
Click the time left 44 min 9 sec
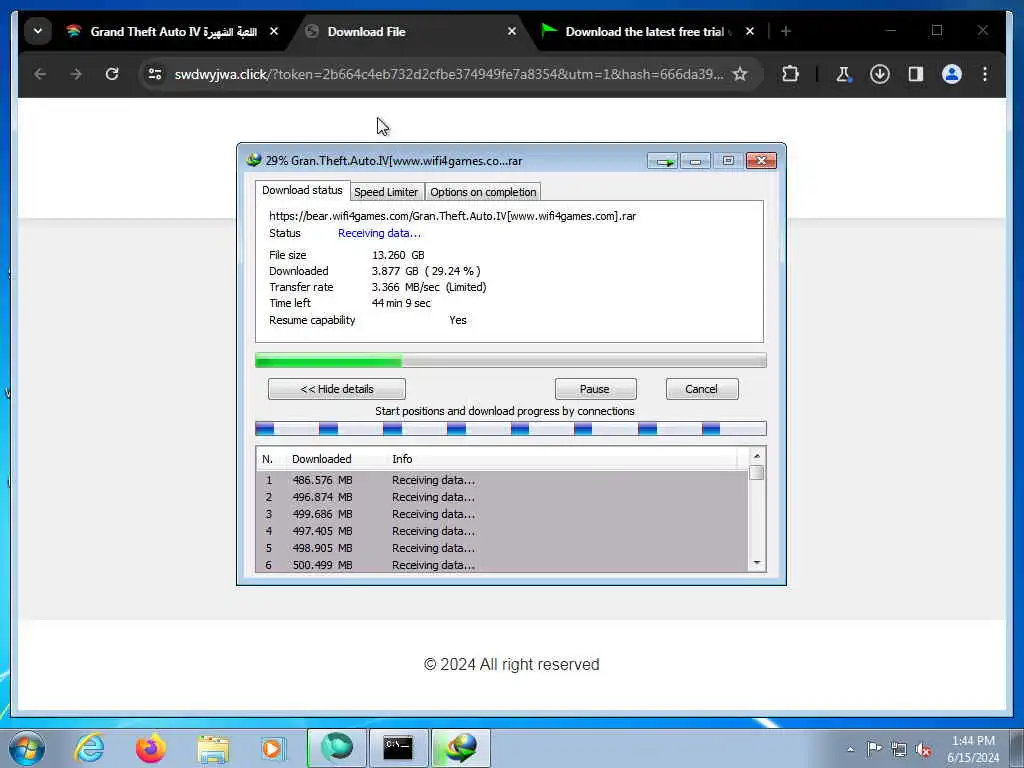point(401,303)
